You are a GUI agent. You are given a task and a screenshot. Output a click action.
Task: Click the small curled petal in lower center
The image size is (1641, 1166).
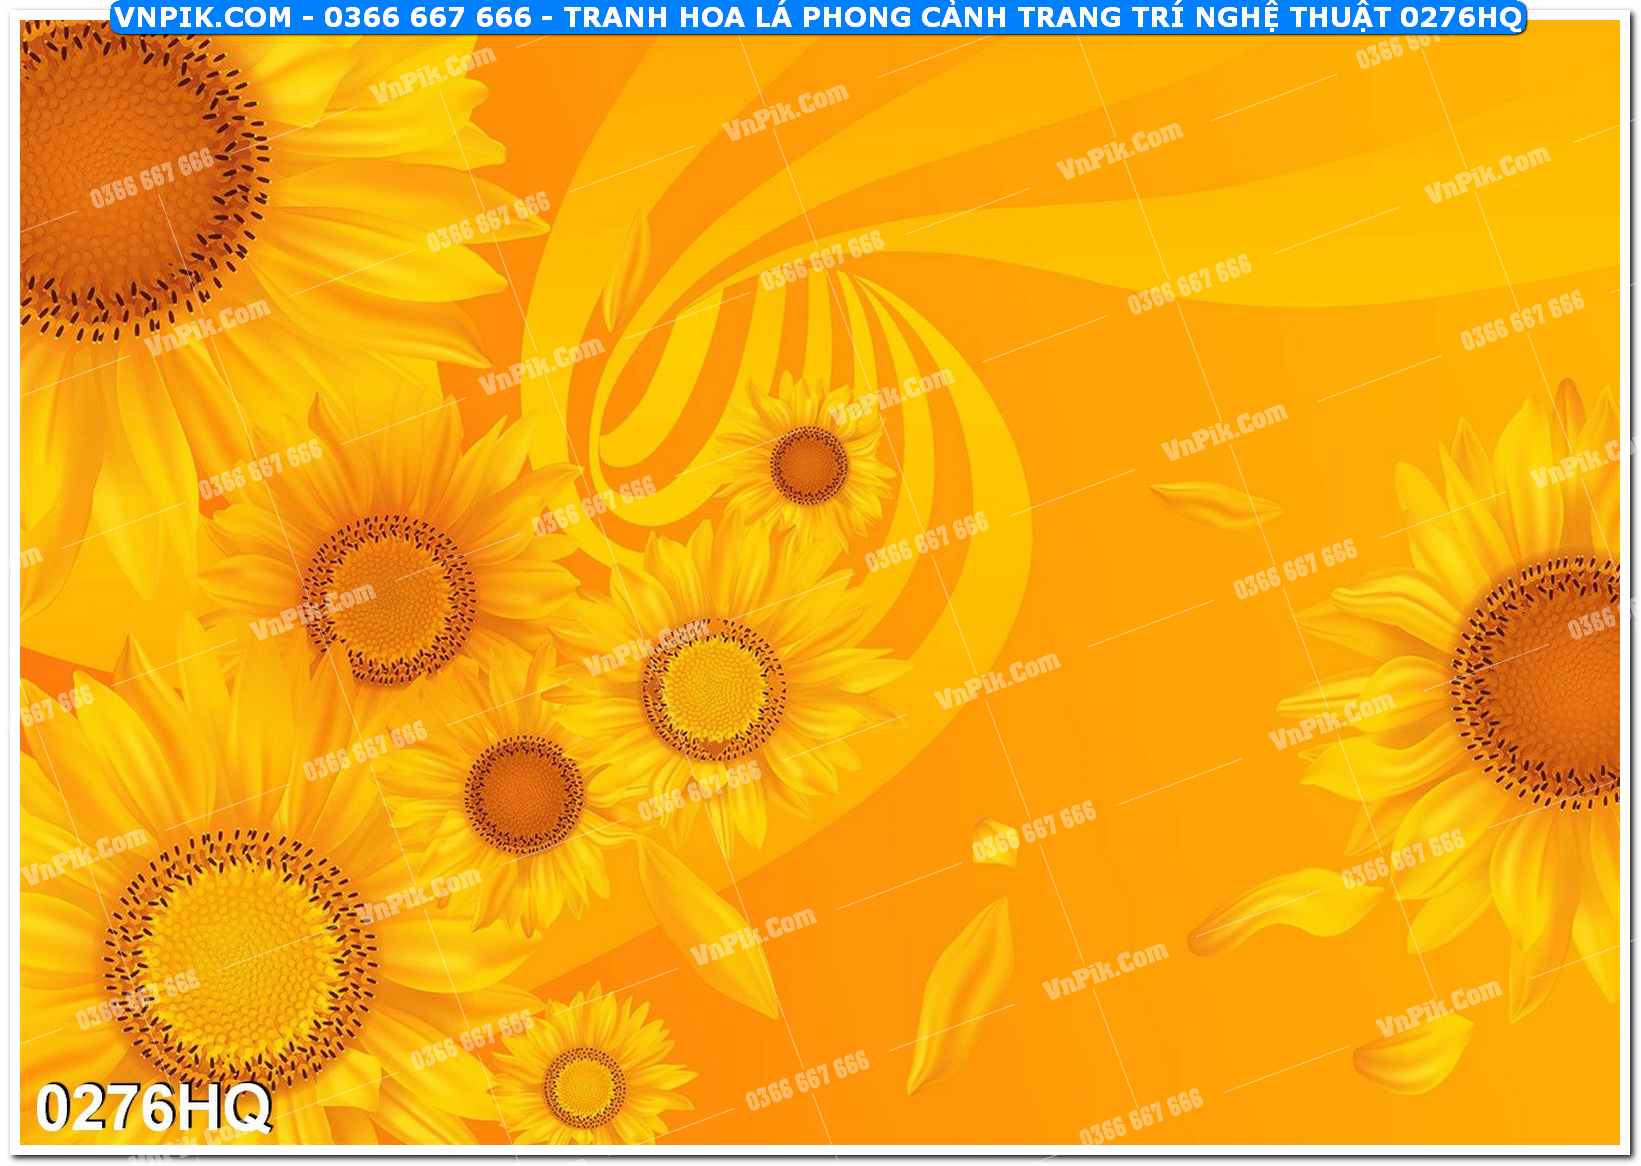pyautogui.click(x=994, y=840)
